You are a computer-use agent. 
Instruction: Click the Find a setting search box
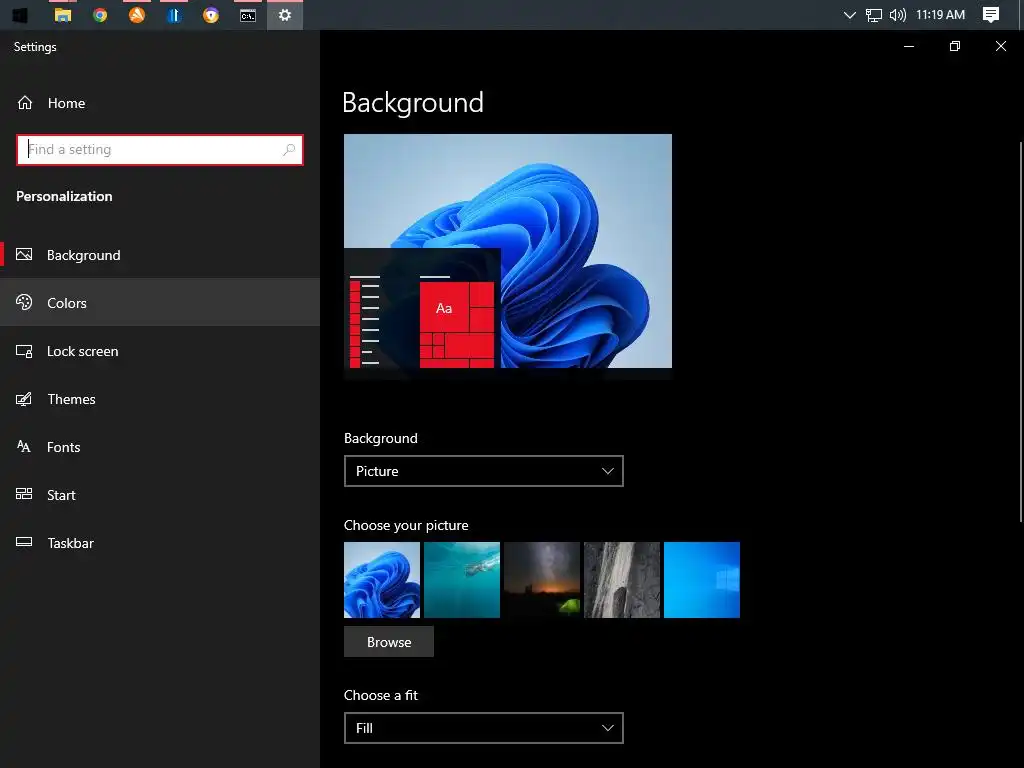[160, 150]
